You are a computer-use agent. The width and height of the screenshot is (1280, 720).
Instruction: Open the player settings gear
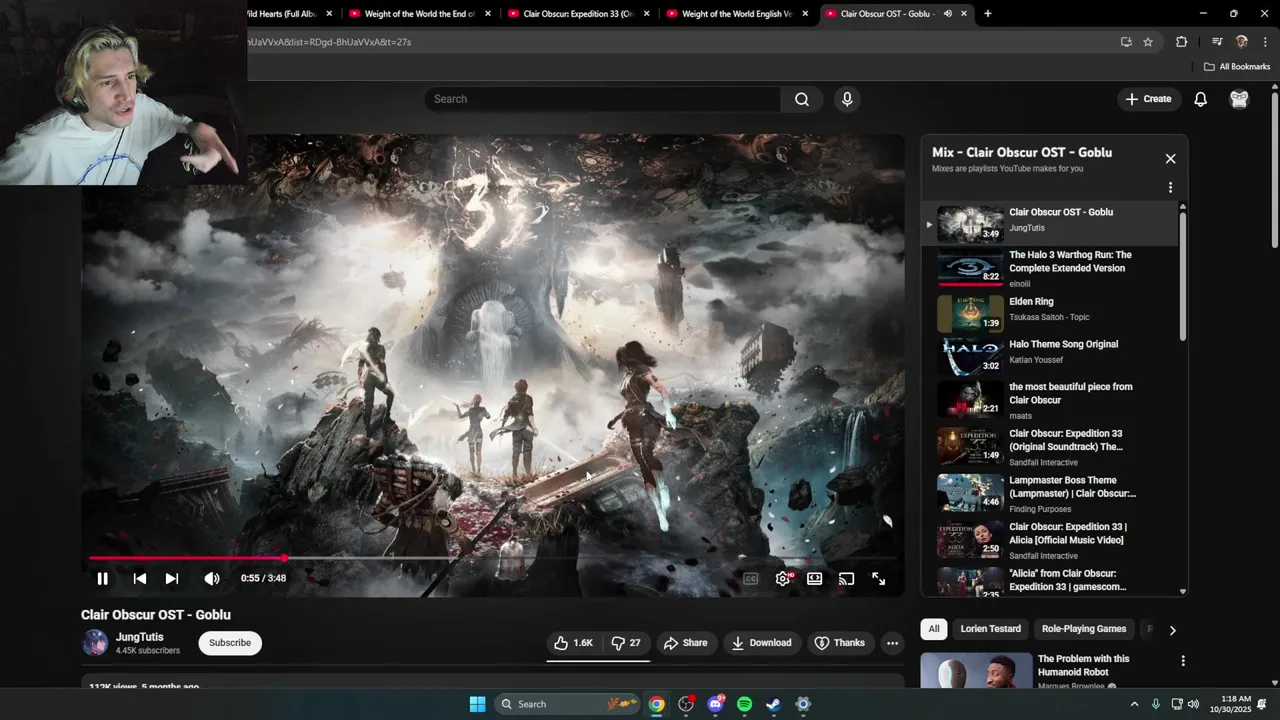point(783,578)
